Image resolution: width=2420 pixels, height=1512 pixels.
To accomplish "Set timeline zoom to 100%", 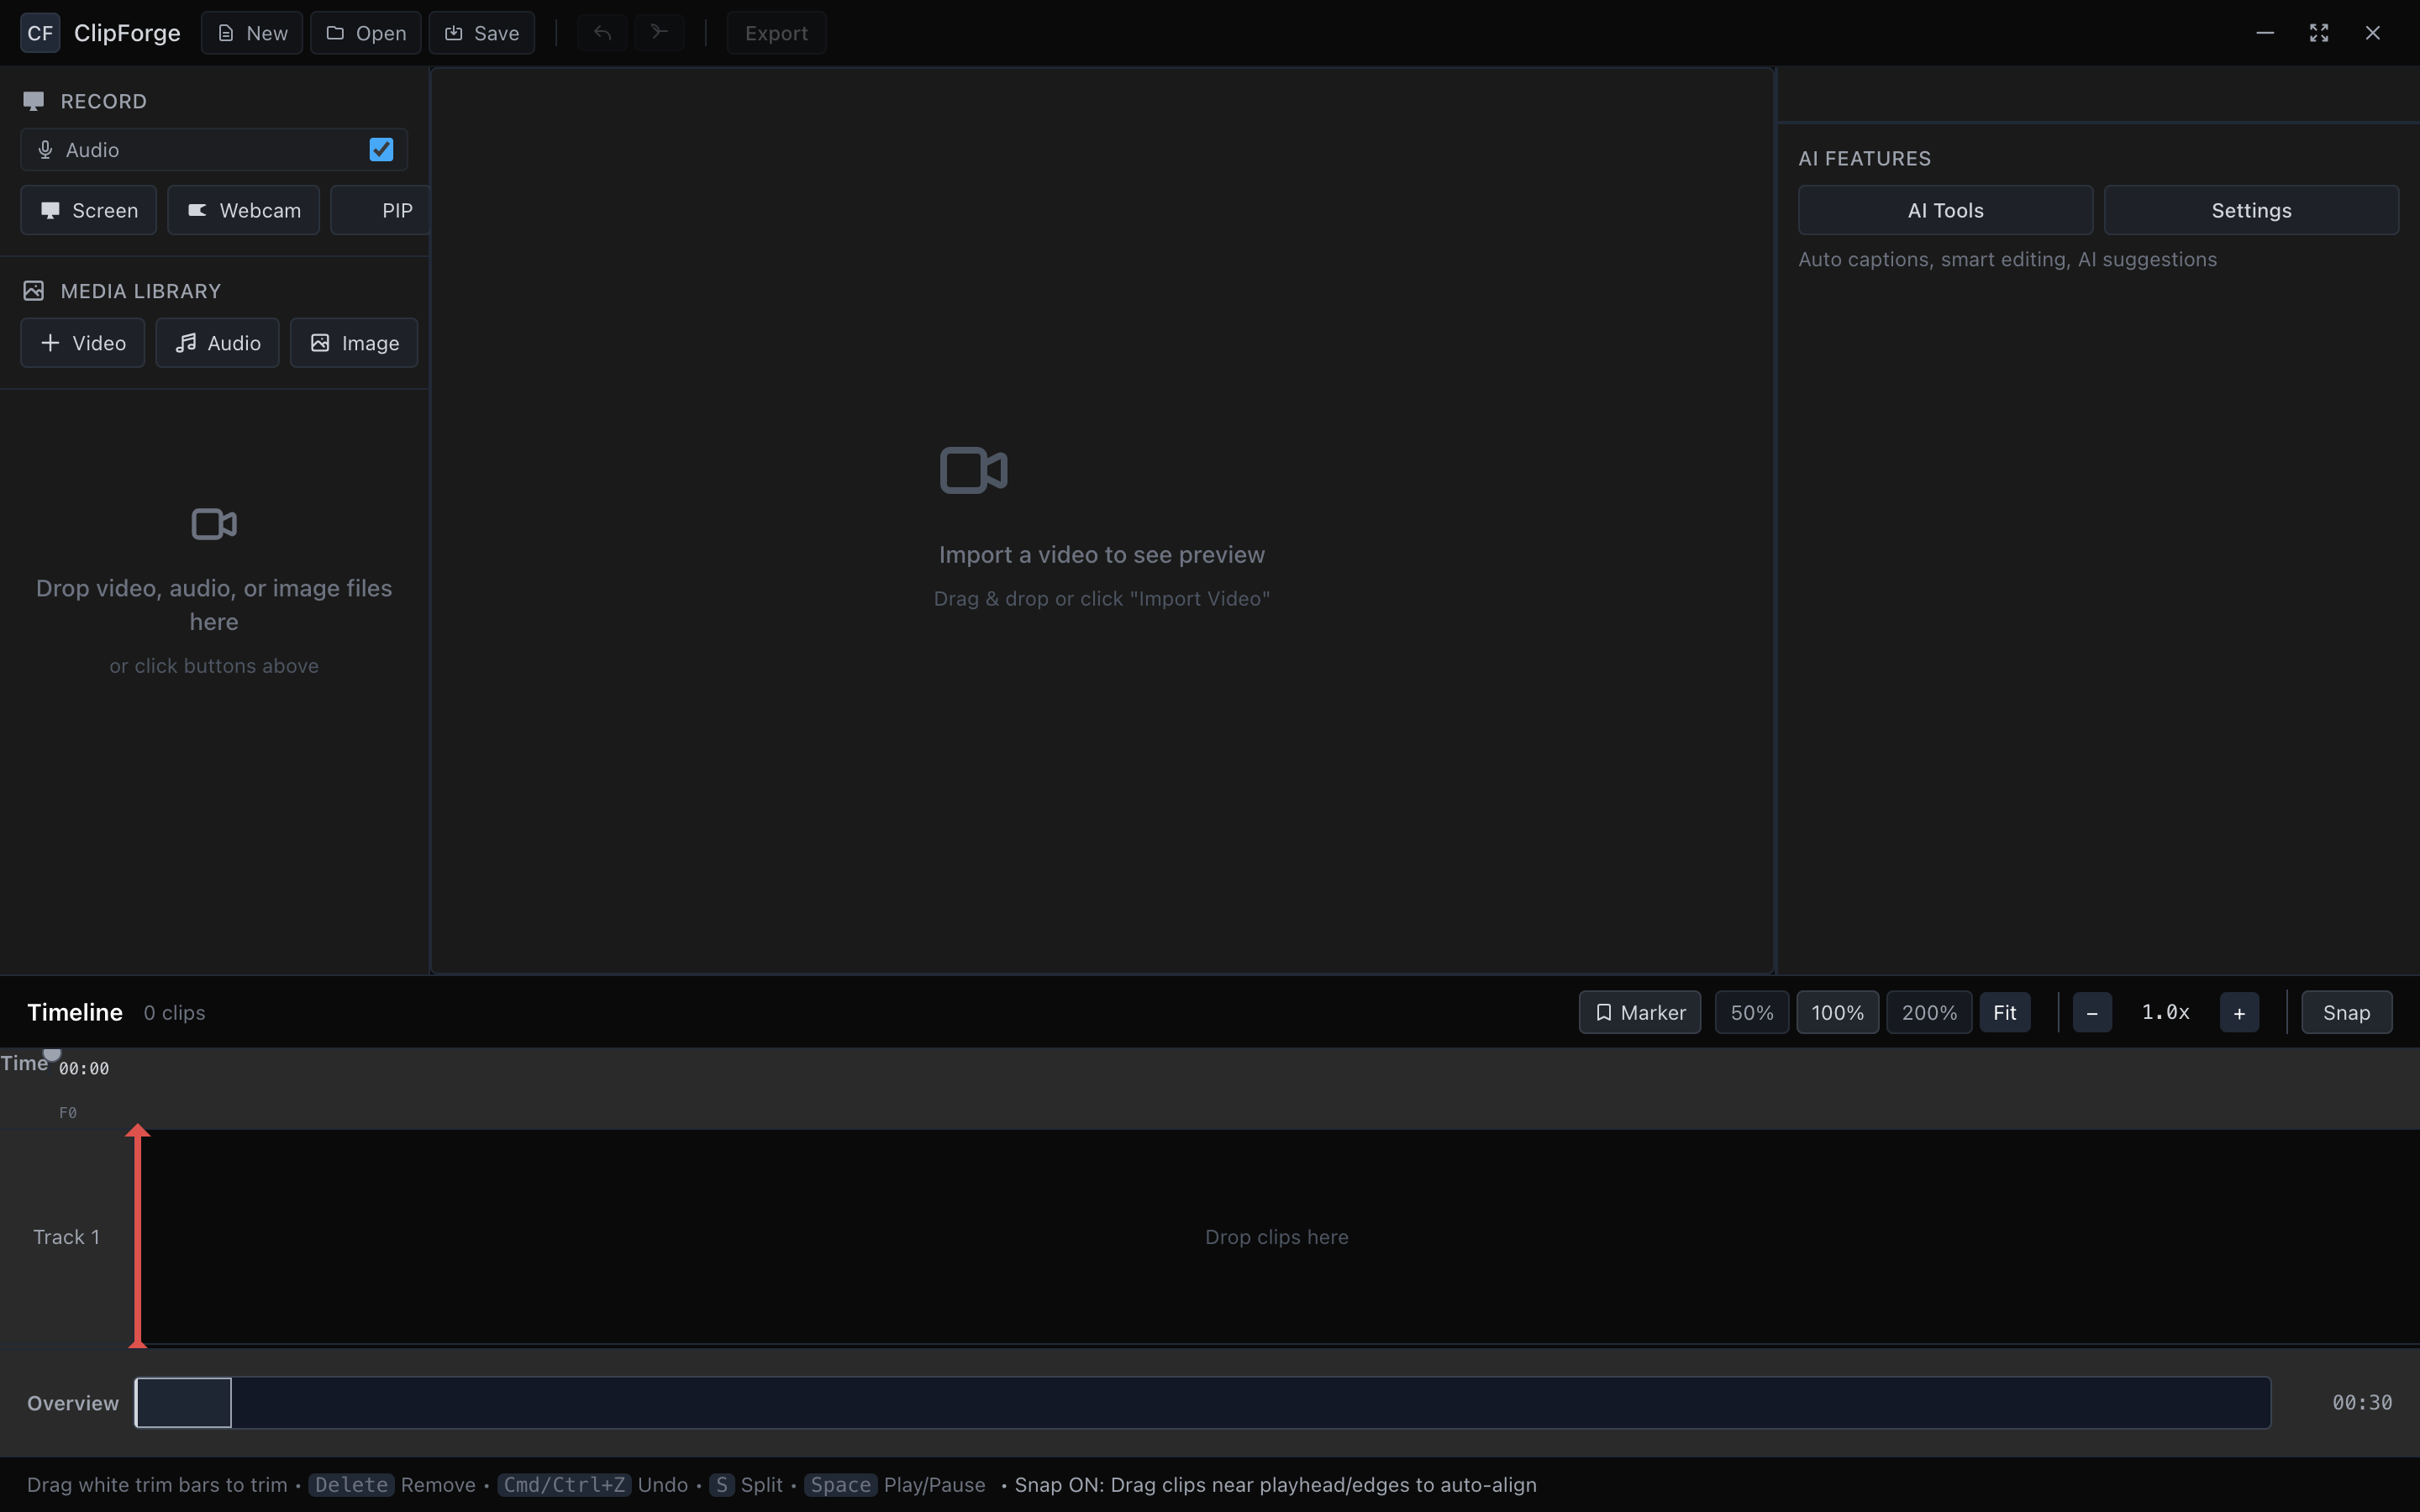I will (1837, 1012).
